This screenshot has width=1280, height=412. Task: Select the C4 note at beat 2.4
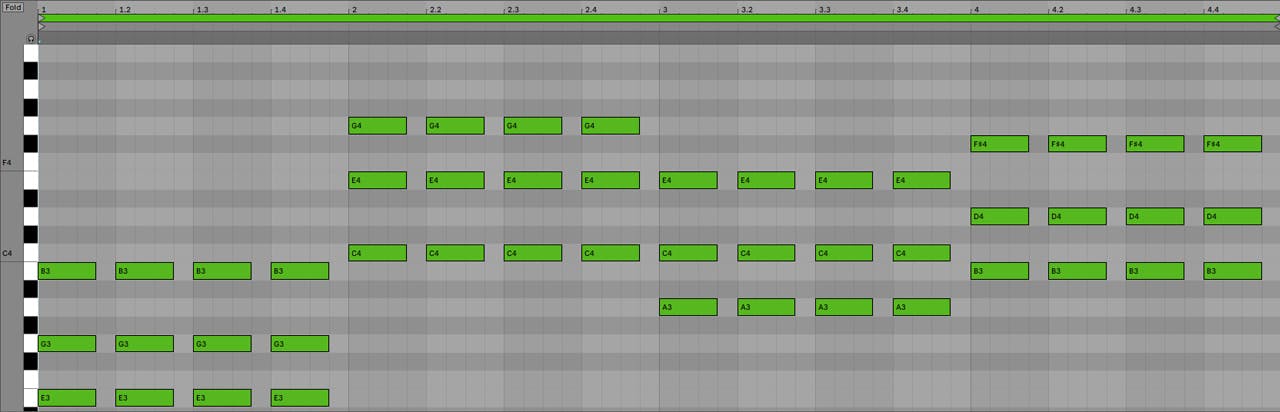tap(610, 253)
